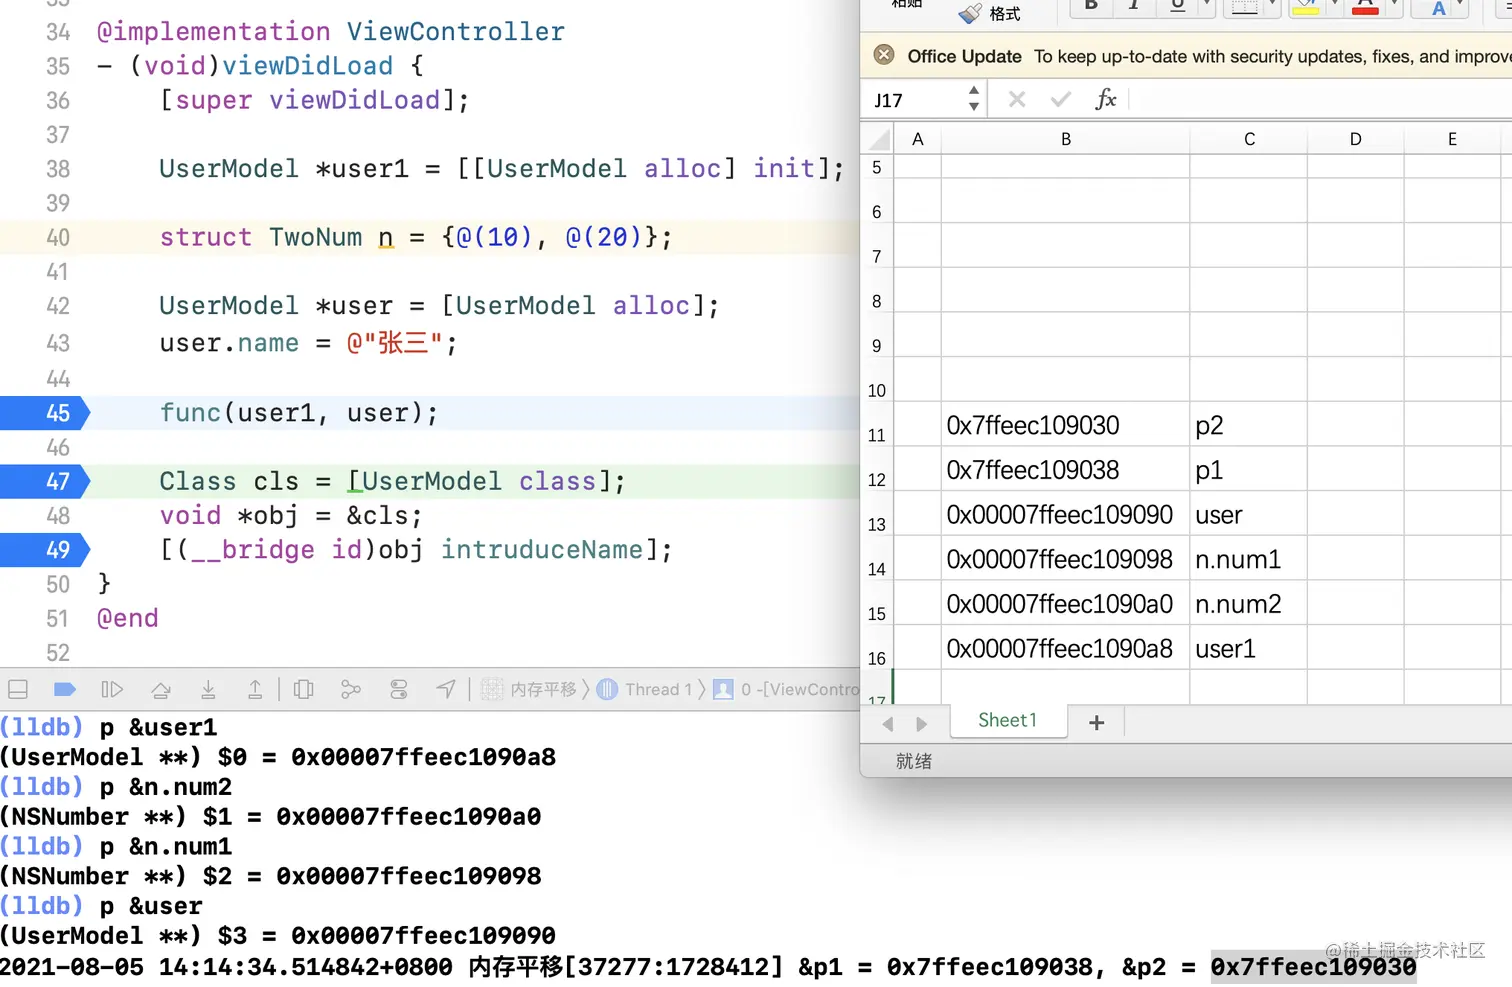Click line number 40 in Xcode gutter

58,238
